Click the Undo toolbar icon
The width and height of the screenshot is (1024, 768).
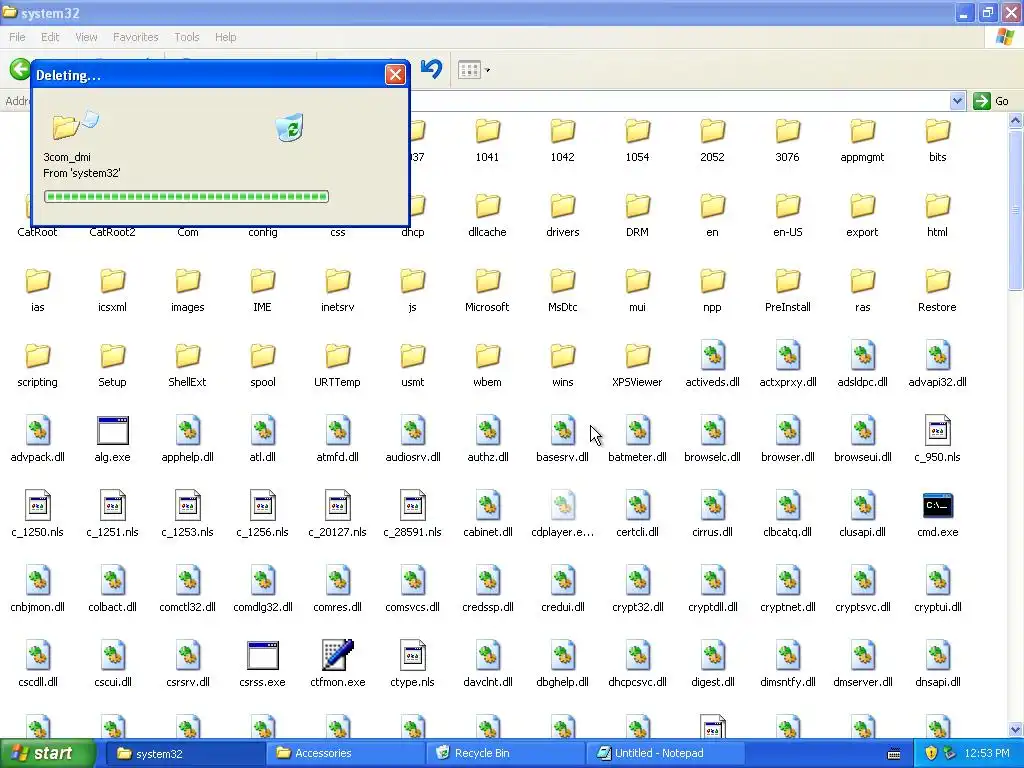431,69
